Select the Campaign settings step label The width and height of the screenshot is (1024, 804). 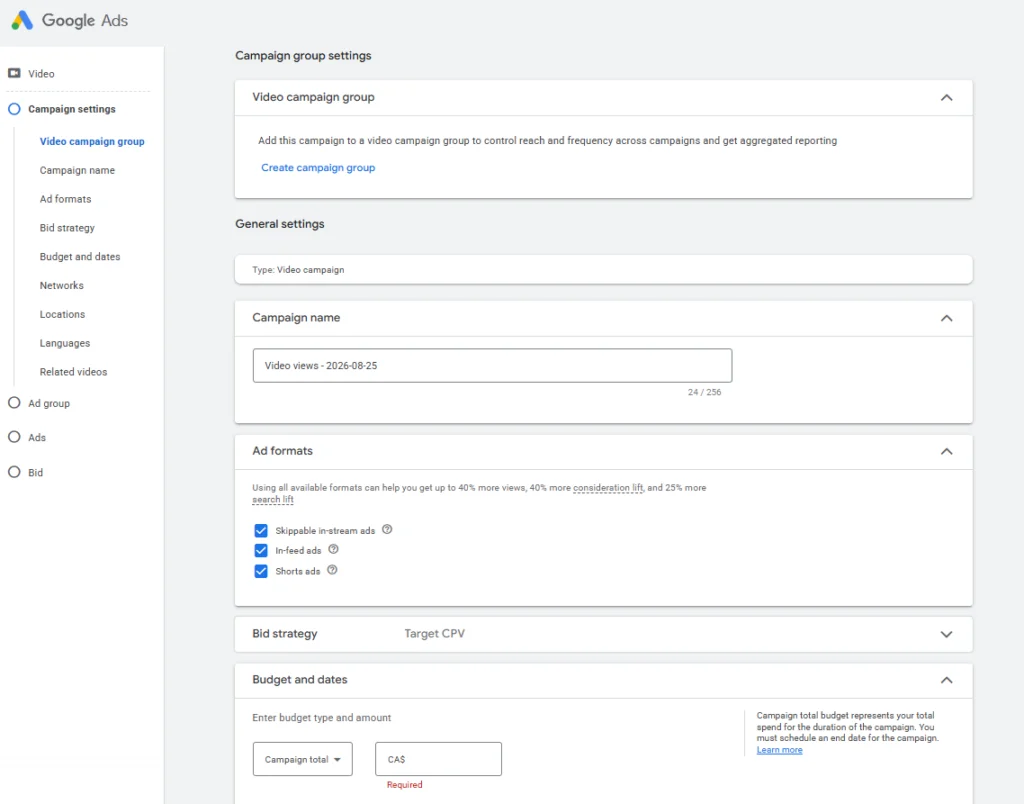click(x=72, y=109)
